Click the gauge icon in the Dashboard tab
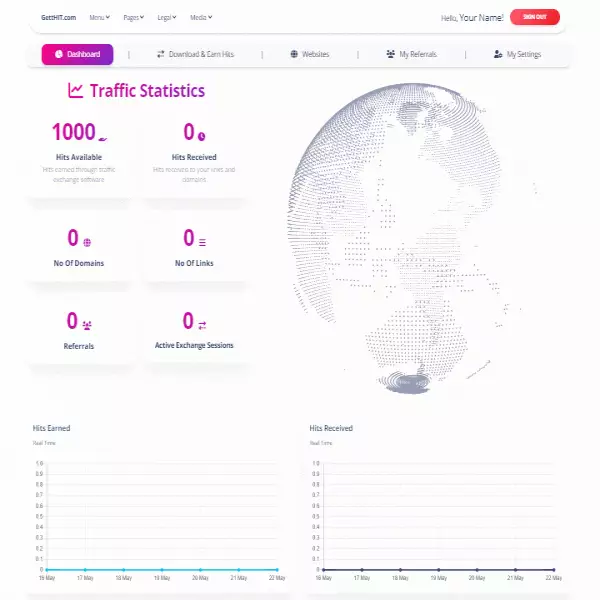The image size is (600, 600). (x=58, y=54)
